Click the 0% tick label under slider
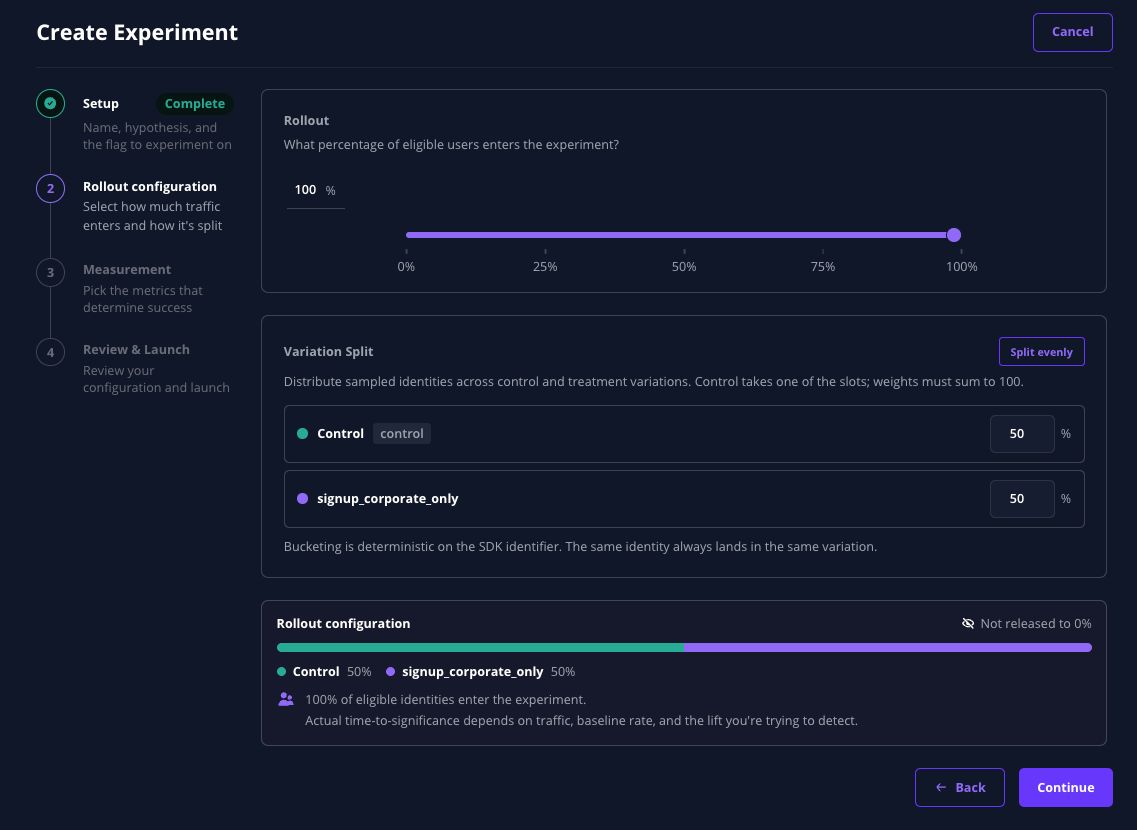The image size is (1137, 830). pyautogui.click(x=406, y=267)
